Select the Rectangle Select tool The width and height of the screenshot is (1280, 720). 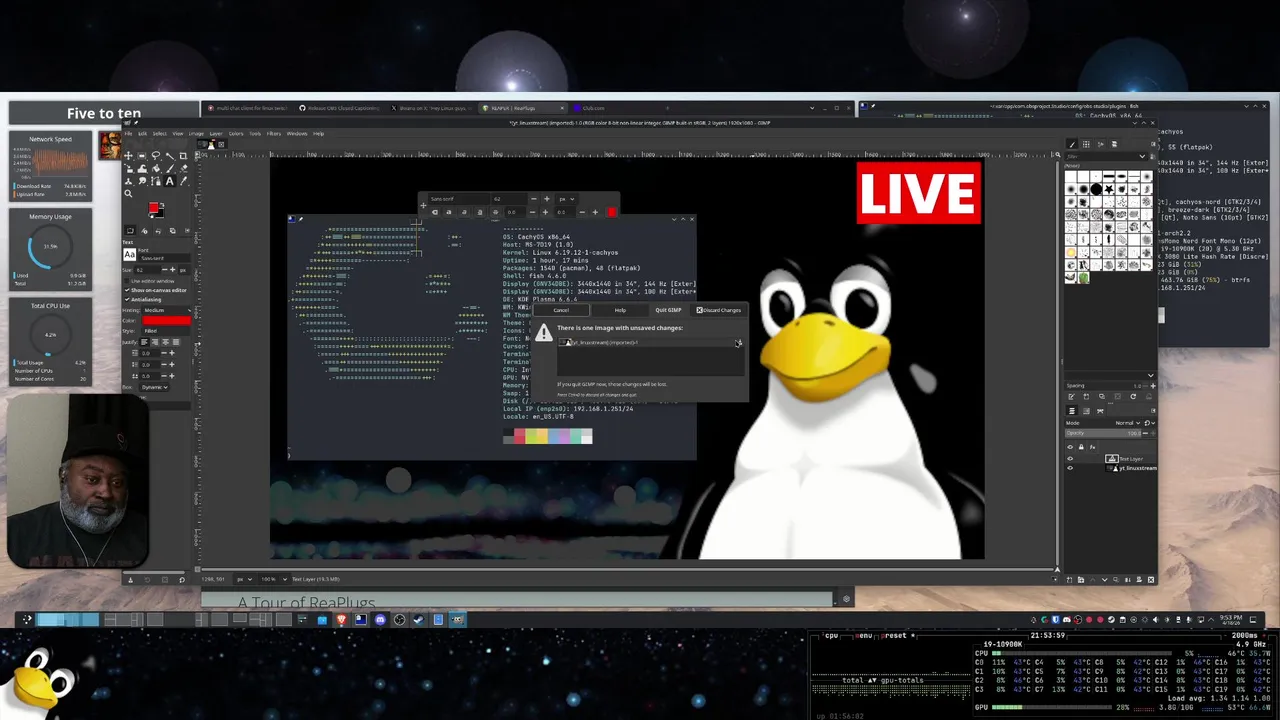142,156
